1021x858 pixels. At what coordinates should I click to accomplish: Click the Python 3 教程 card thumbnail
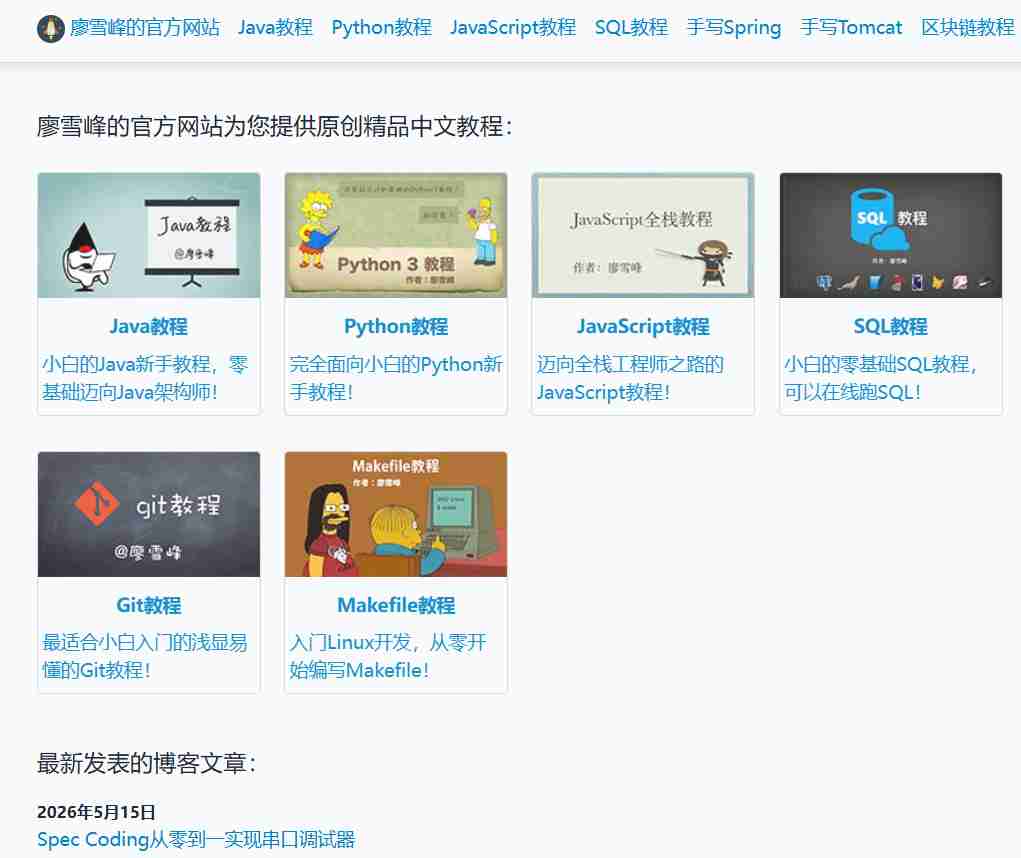coord(396,235)
